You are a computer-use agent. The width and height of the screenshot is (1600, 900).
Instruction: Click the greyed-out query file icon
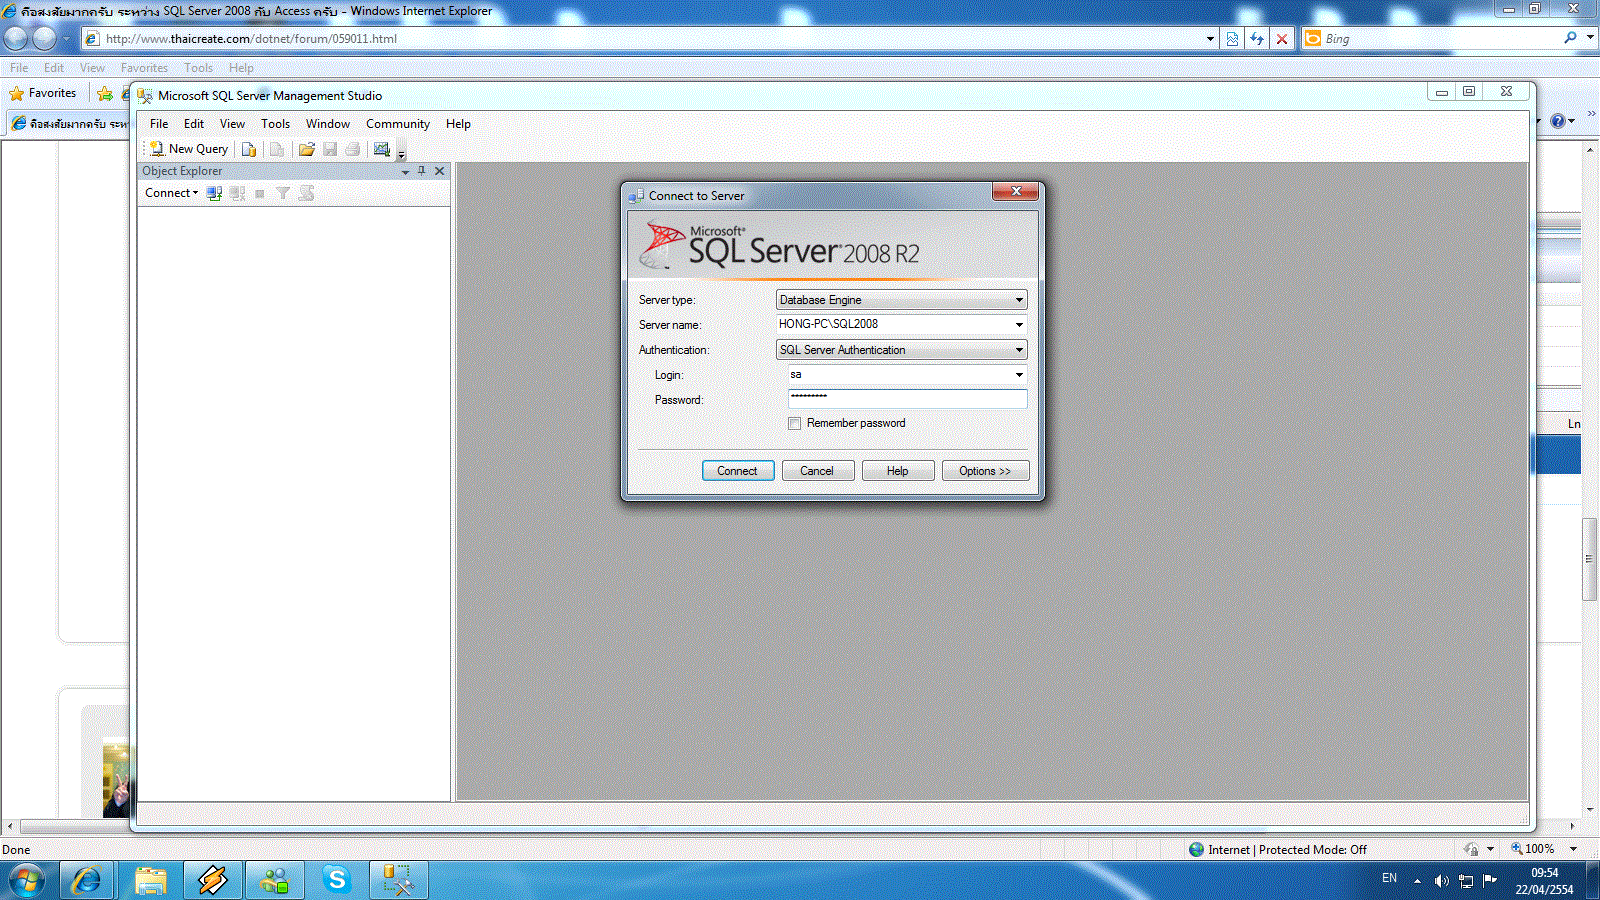coord(277,149)
